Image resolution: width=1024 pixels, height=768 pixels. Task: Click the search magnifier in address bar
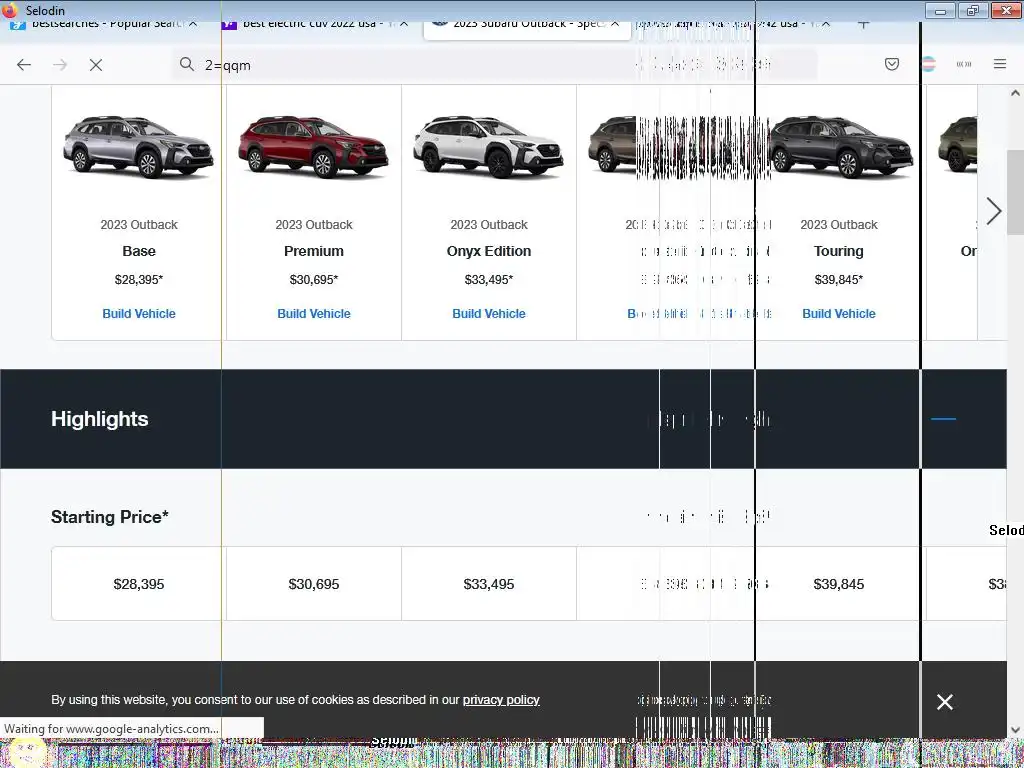pos(187,64)
